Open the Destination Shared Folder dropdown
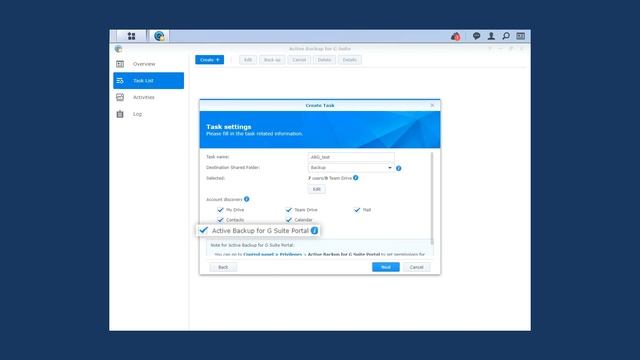 click(x=351, y=168)
